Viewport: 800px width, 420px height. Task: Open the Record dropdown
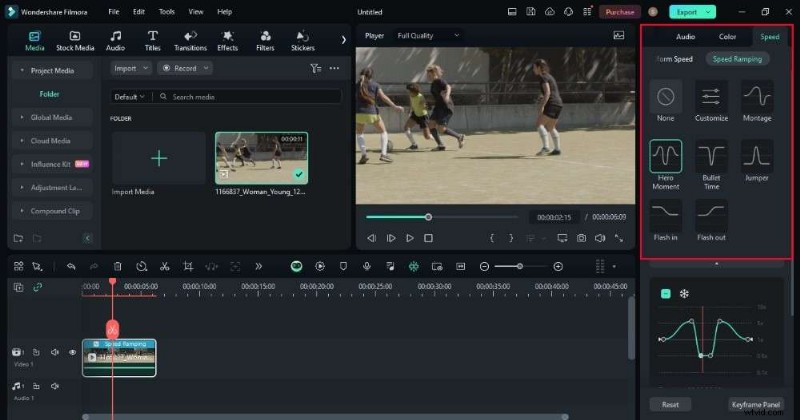point(185,68)
